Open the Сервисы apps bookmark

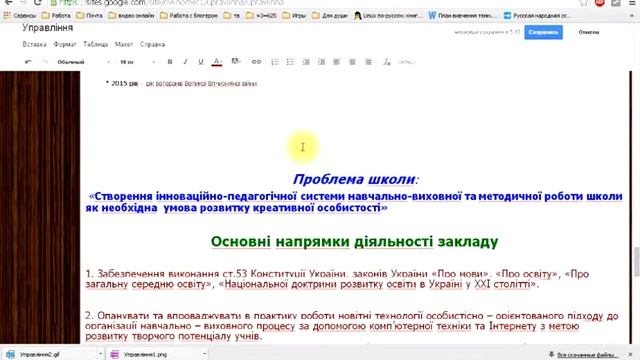pyautogui.click(x=20, y=16)
